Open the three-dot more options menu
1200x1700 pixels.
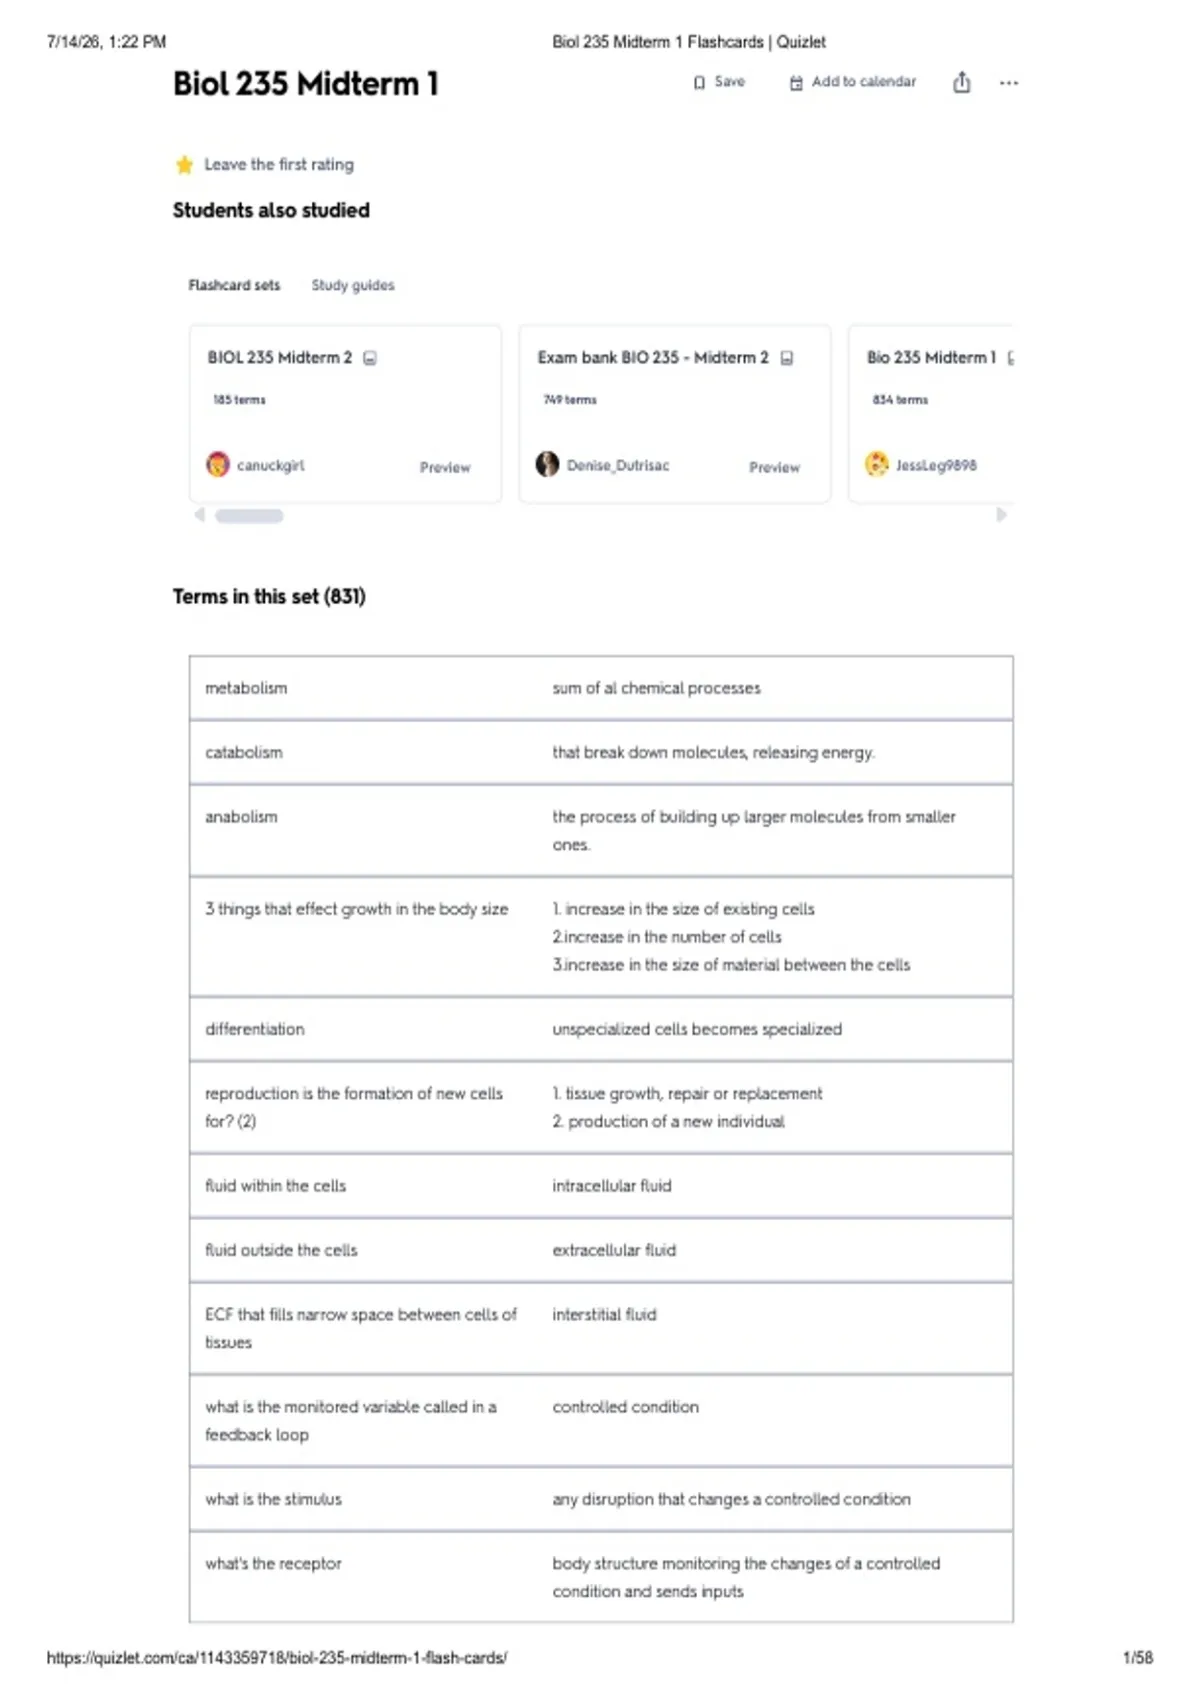[x=1009, y=83]
